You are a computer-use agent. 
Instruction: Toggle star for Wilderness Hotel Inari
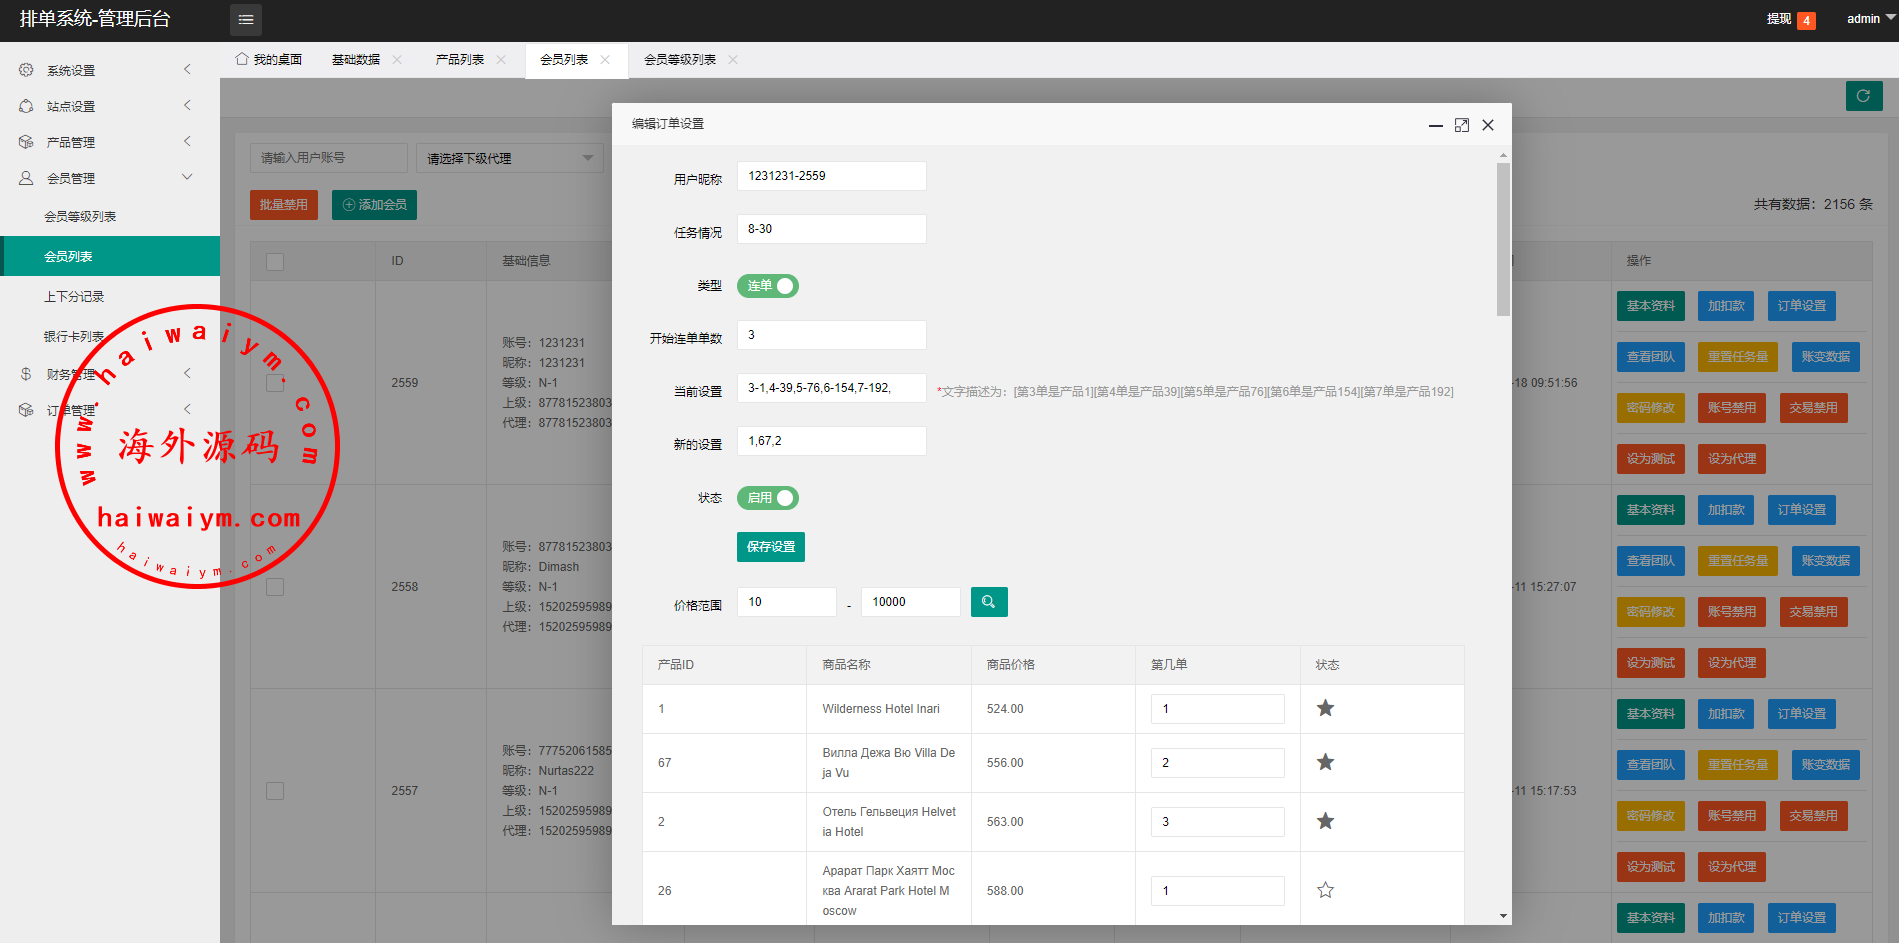pos(1325,709)
